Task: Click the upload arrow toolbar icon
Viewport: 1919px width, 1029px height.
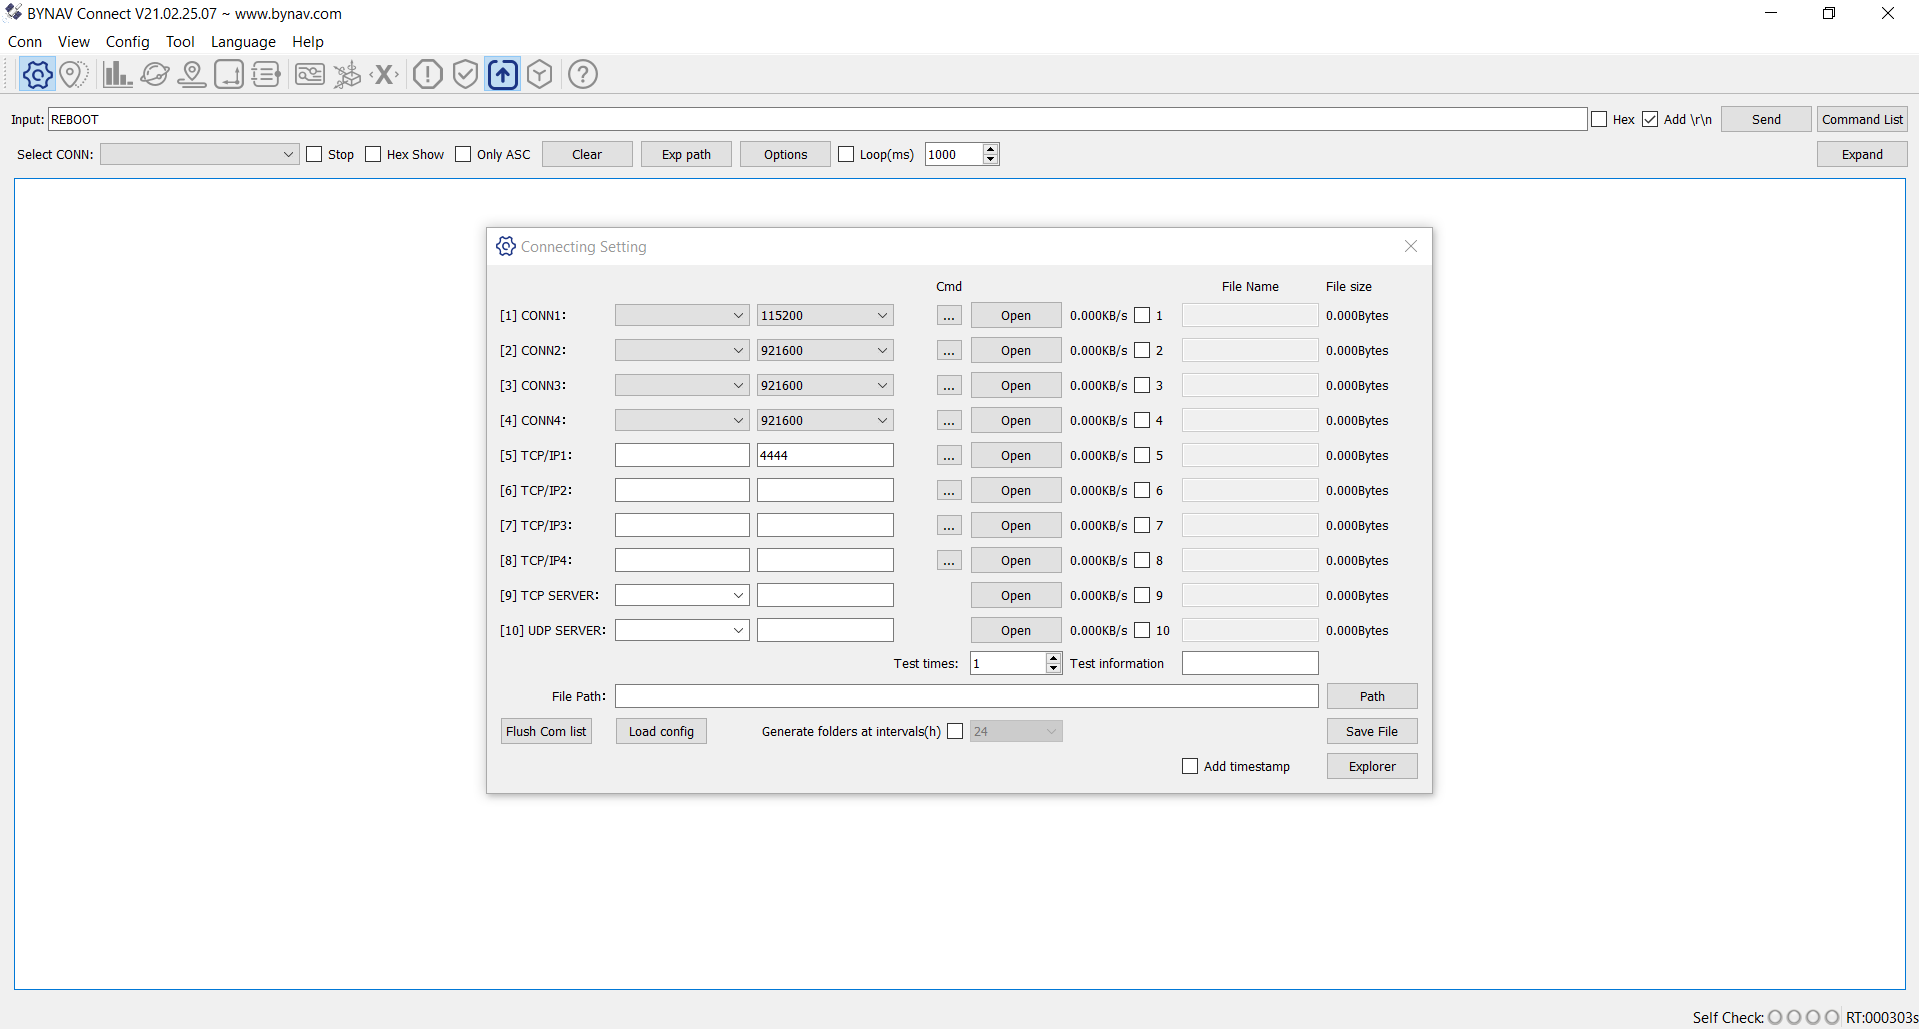Action: (503, 75)
